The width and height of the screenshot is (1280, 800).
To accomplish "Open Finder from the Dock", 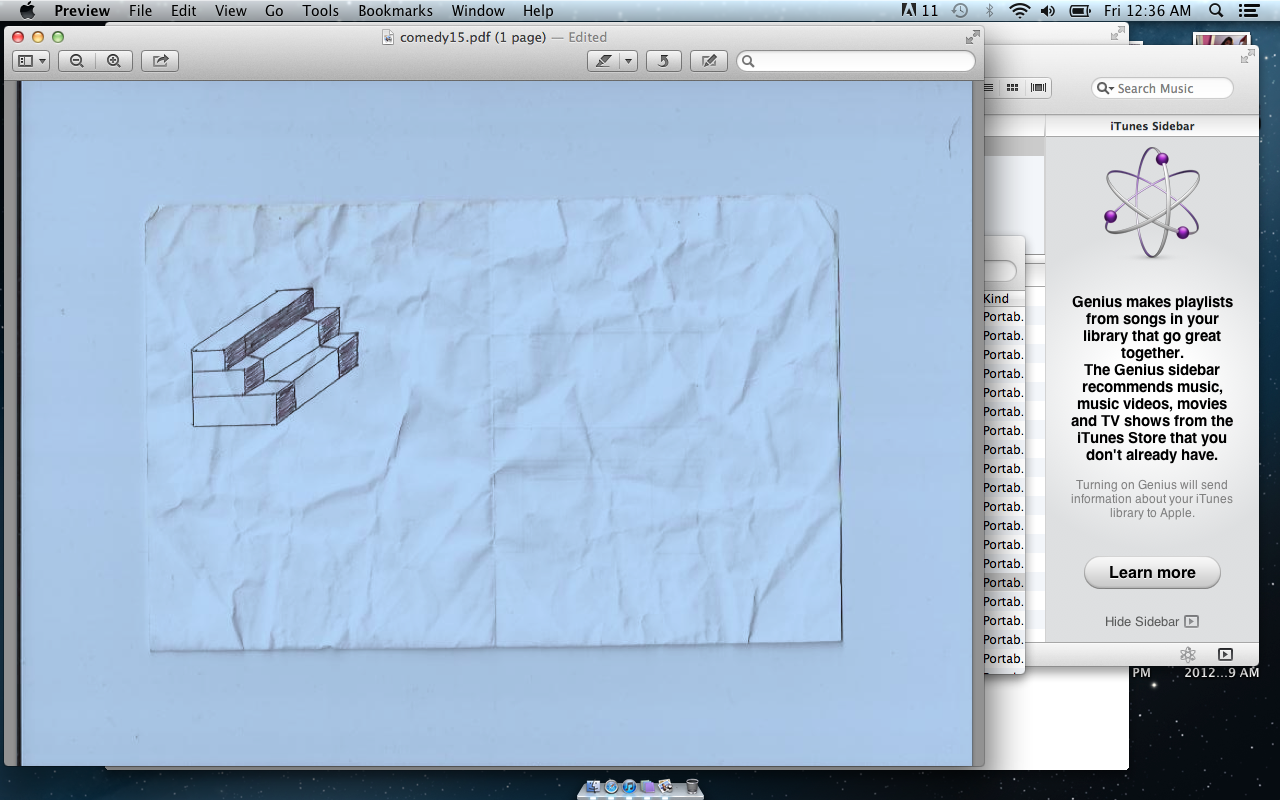I will (593, 786).
